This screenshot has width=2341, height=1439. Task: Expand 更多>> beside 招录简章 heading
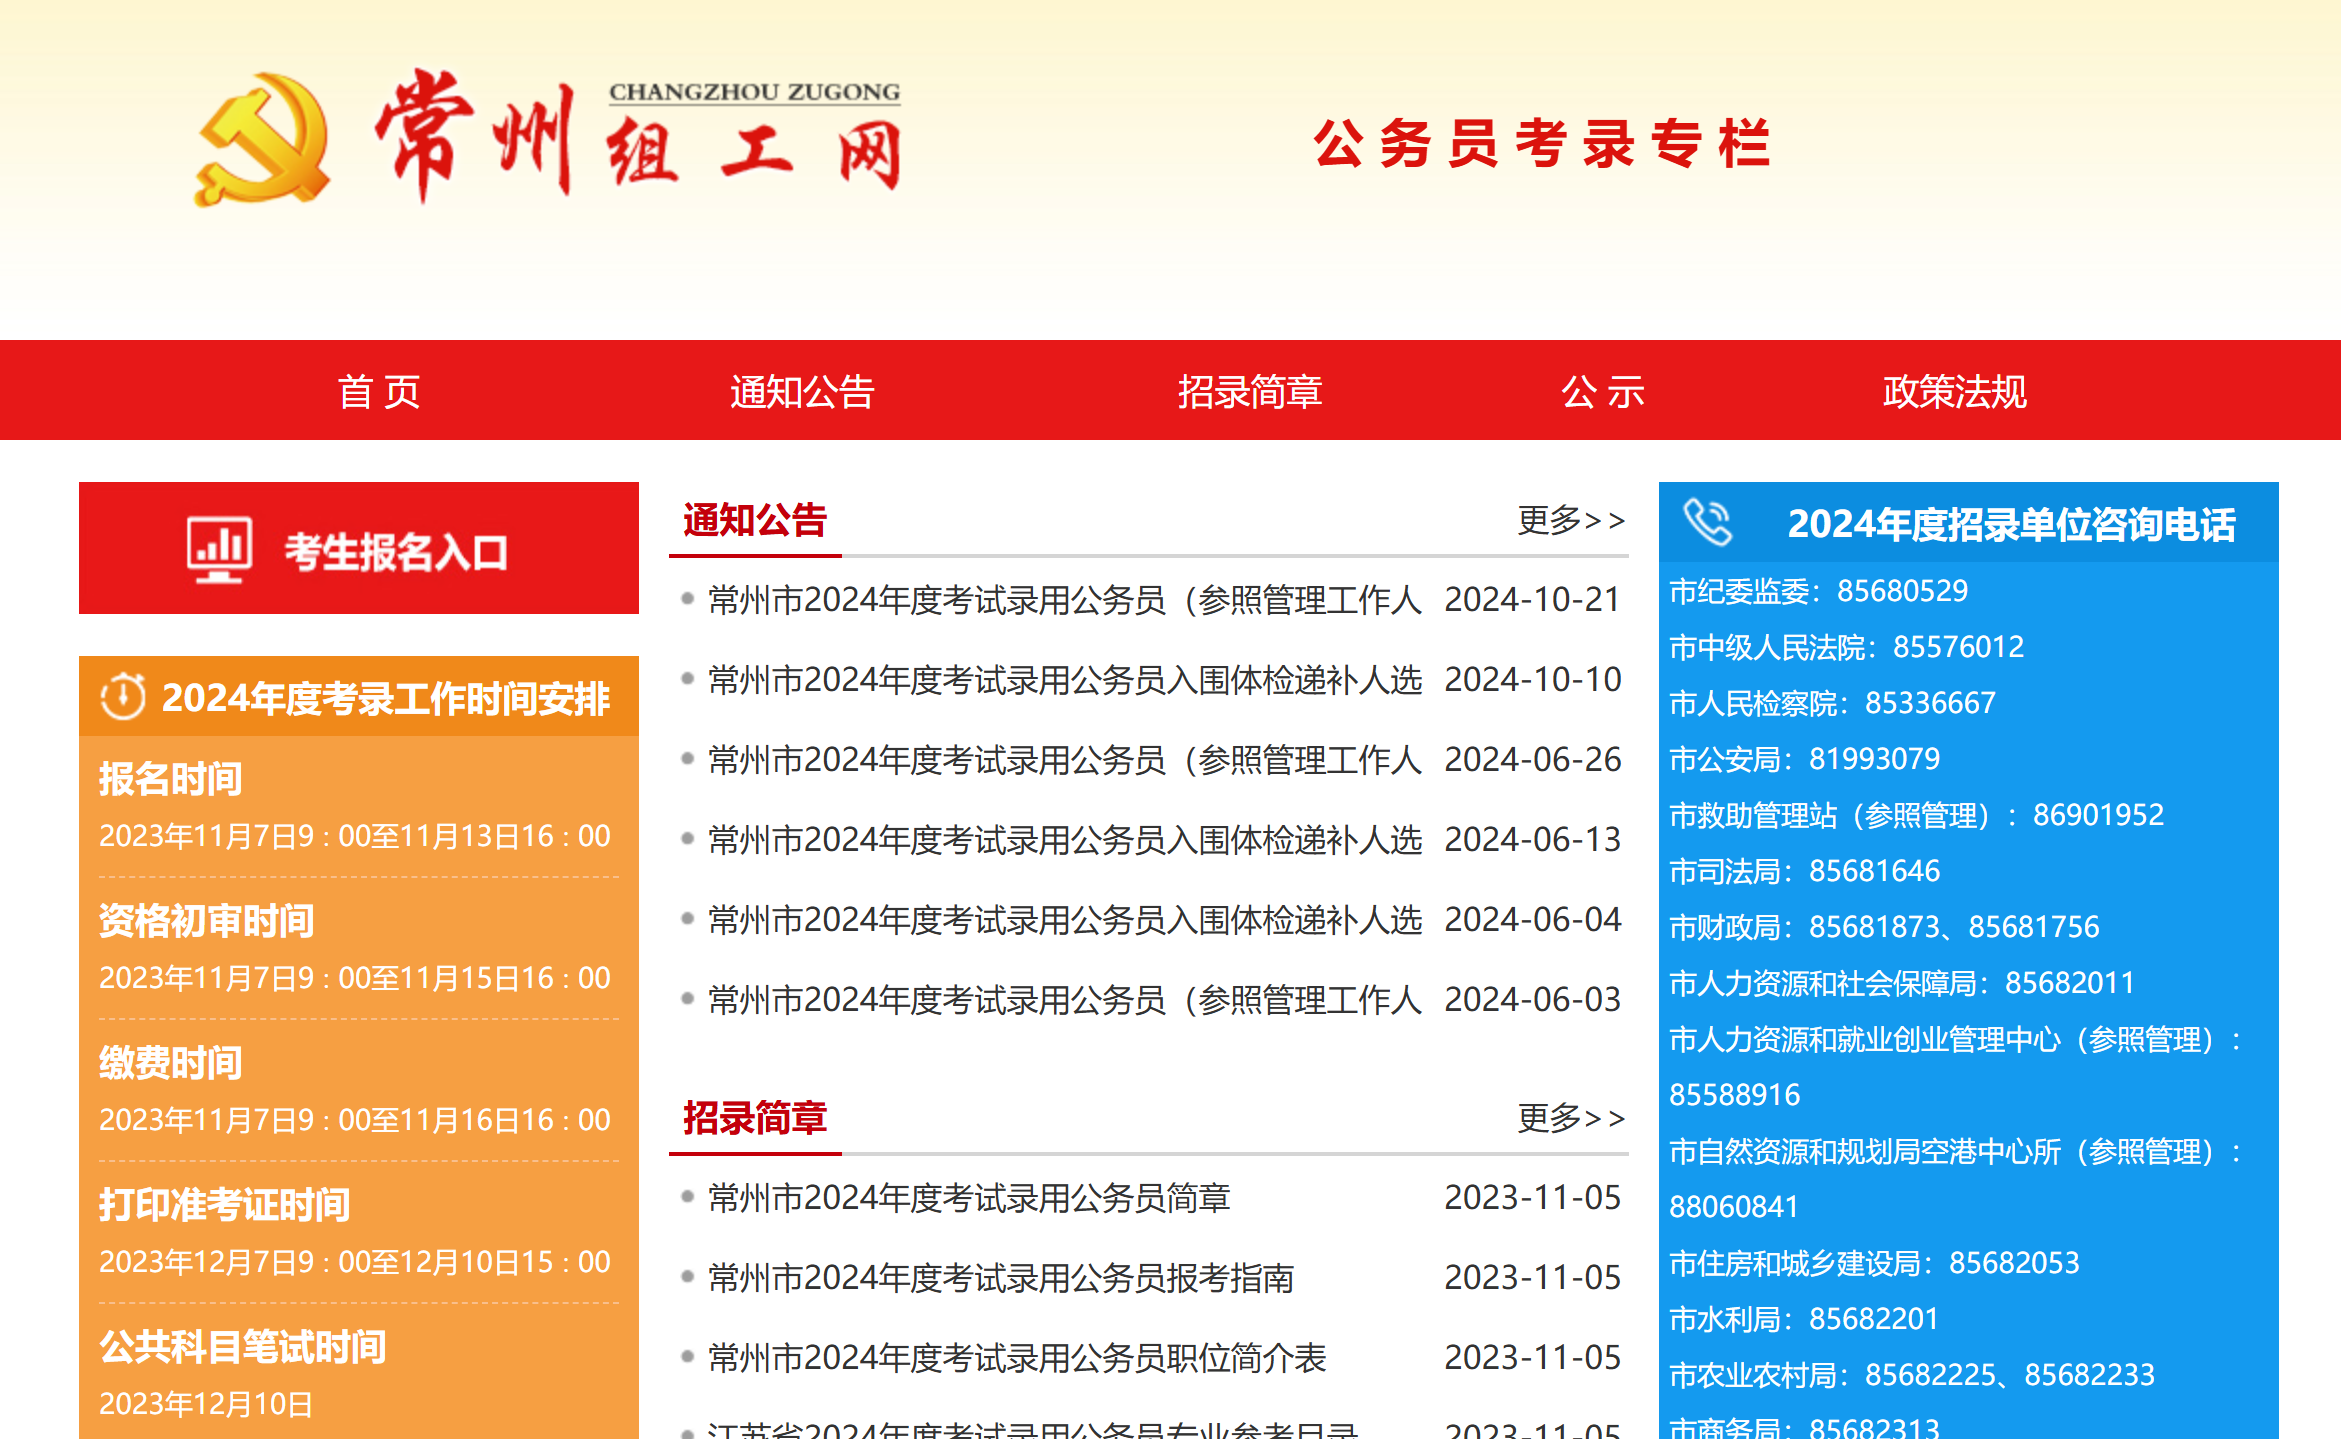1570,1118
